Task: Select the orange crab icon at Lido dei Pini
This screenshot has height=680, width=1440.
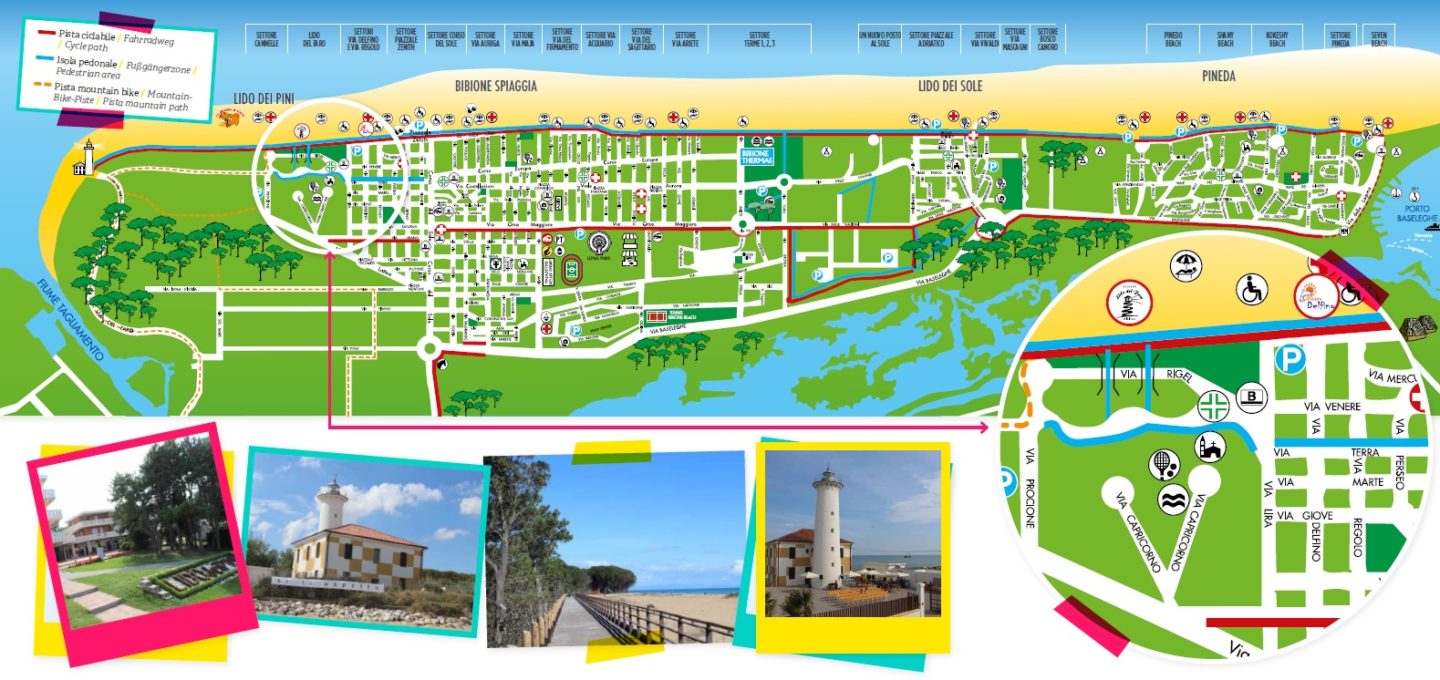Action: pos(230,119)
